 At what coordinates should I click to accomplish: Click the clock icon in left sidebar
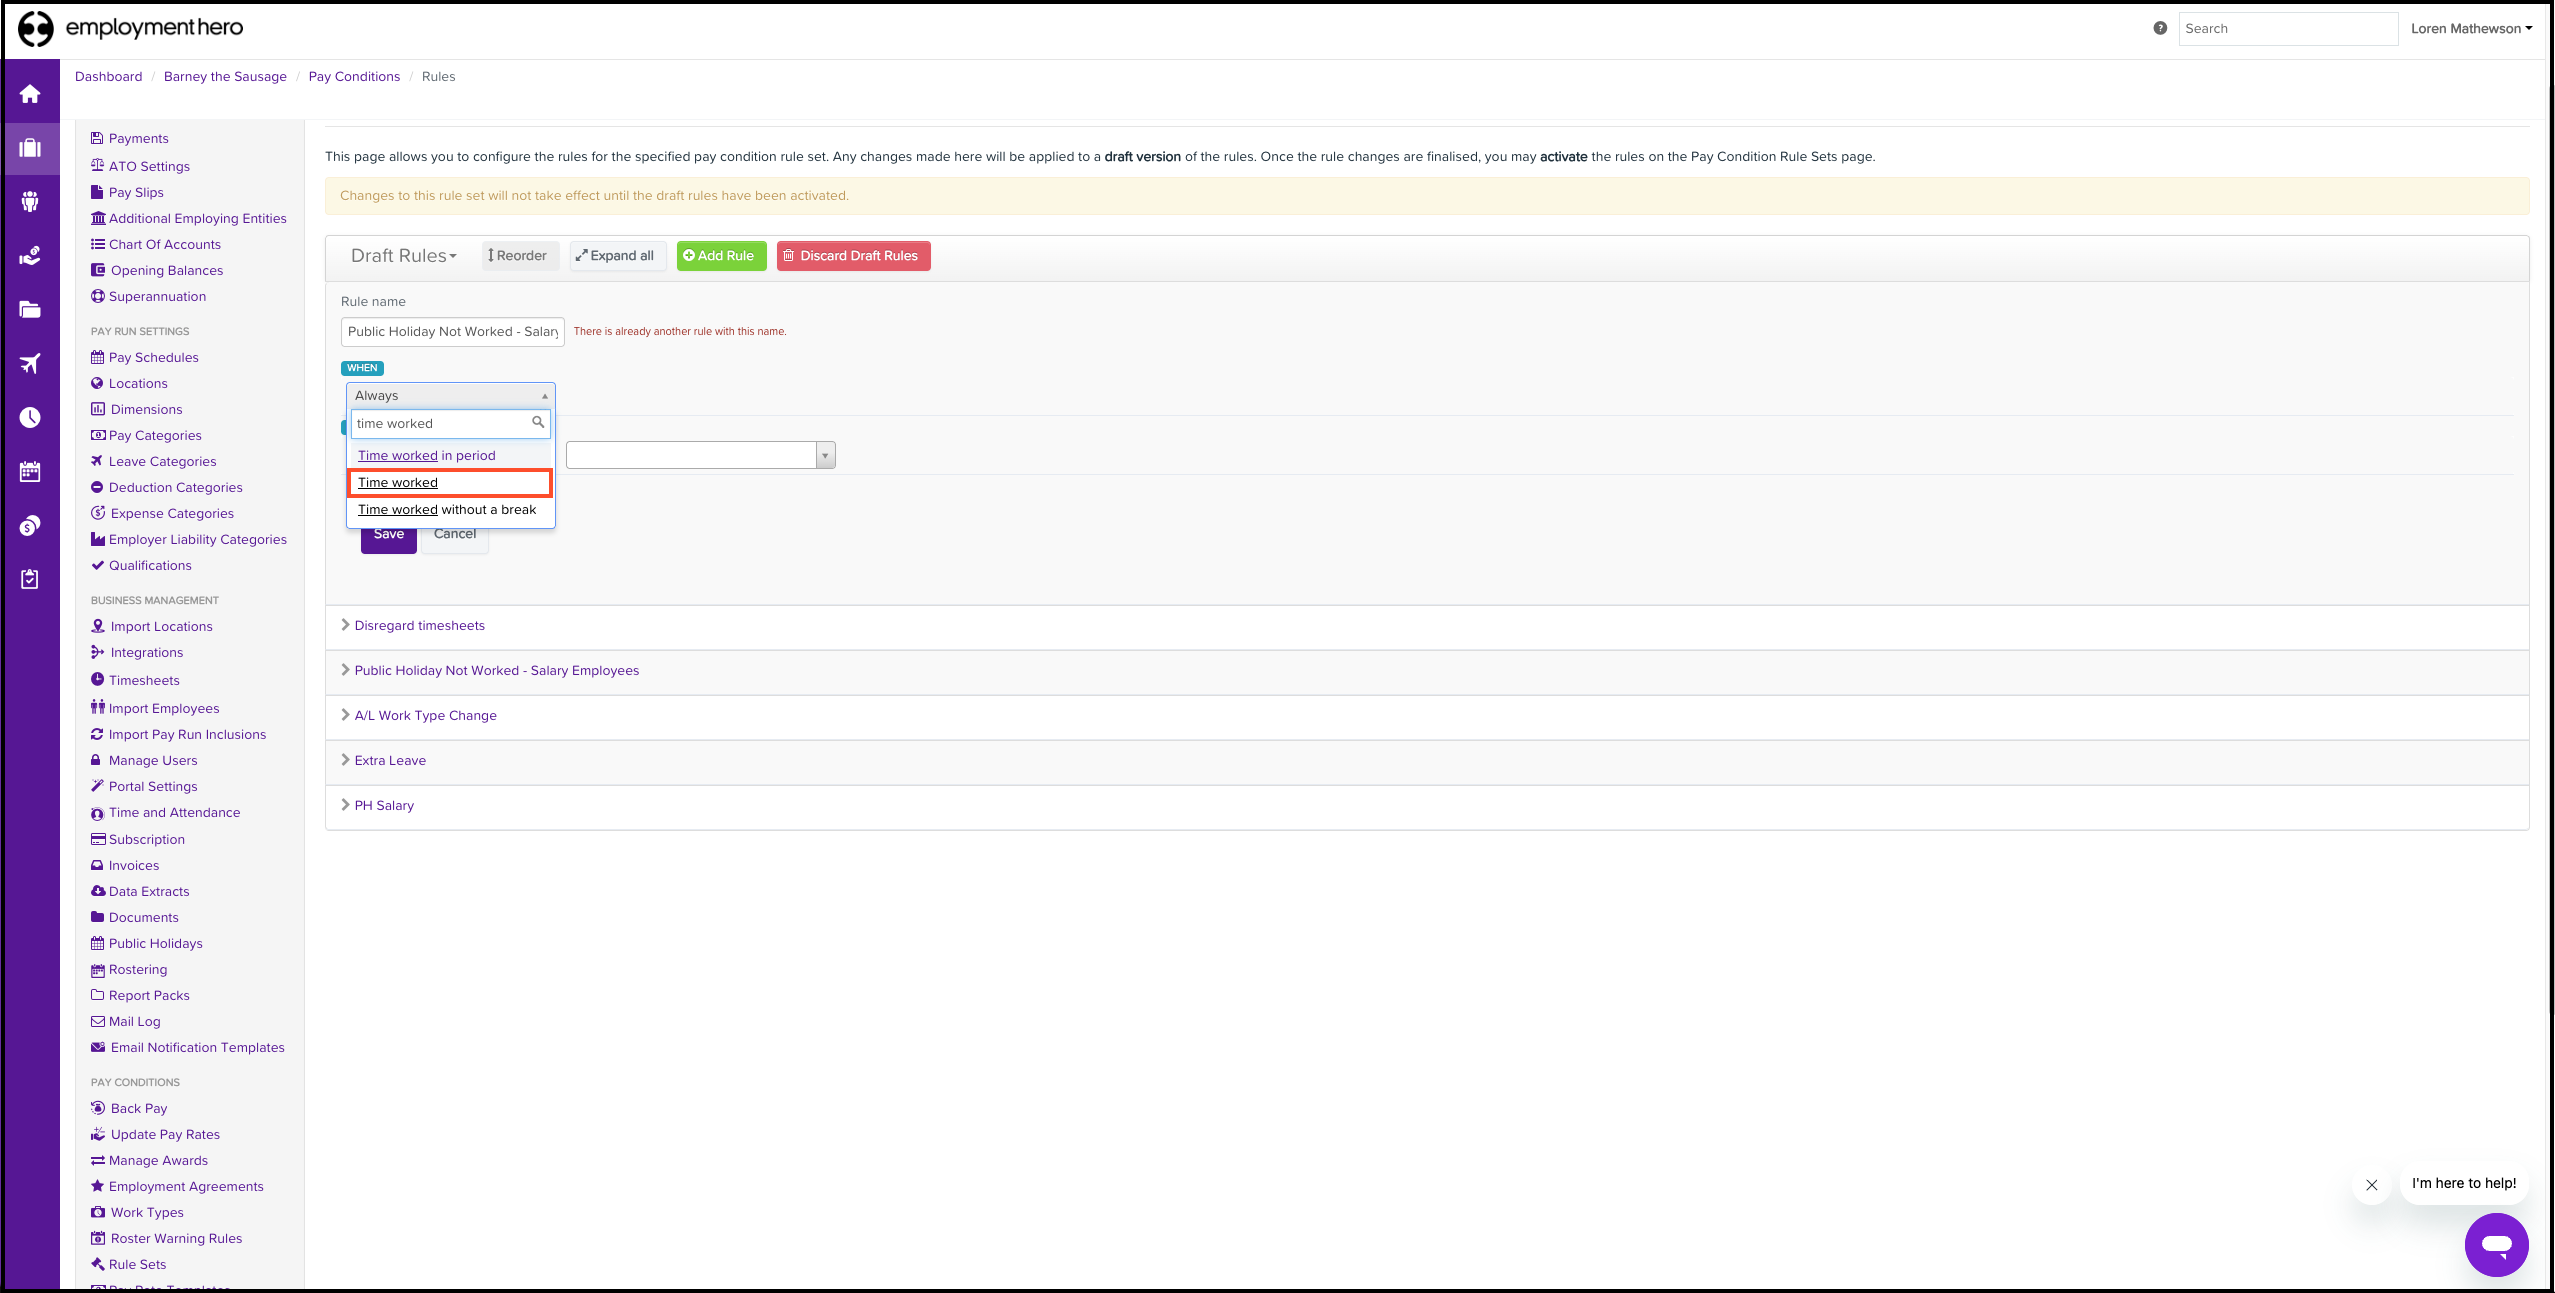(x=30, y=417)
